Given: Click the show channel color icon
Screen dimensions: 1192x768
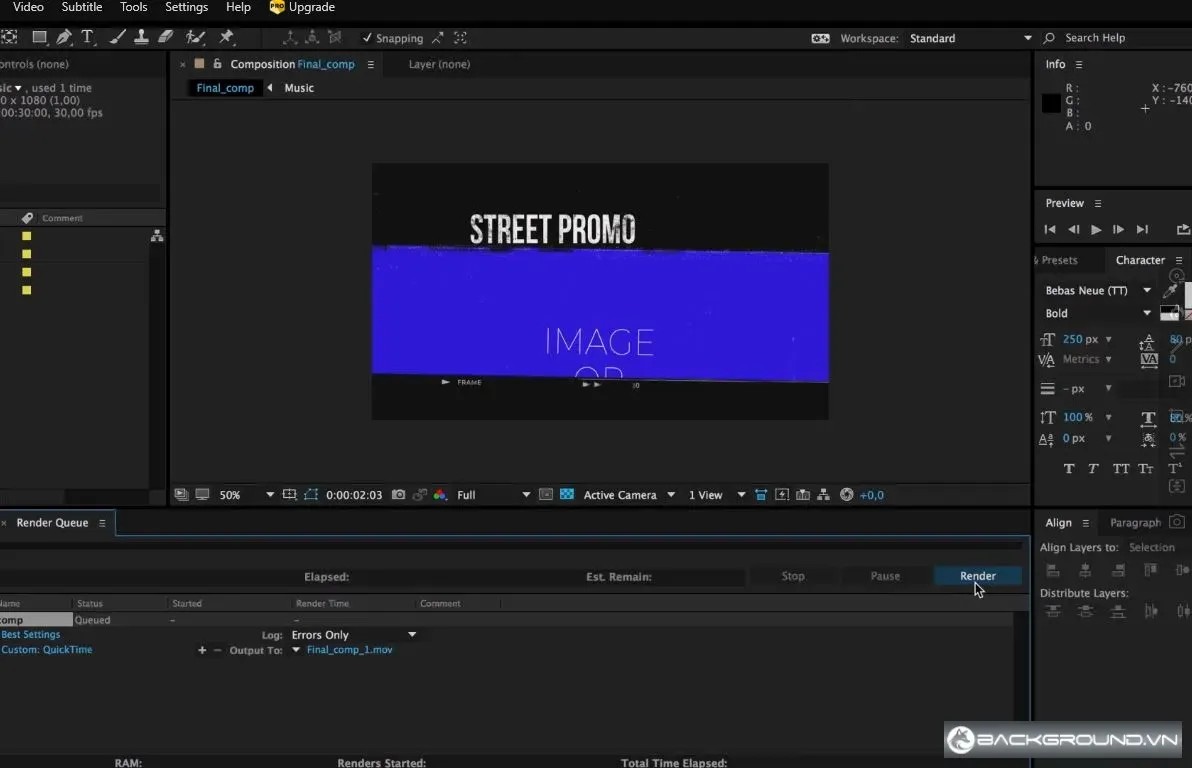Looking at the screenshot, I should 439,494.
